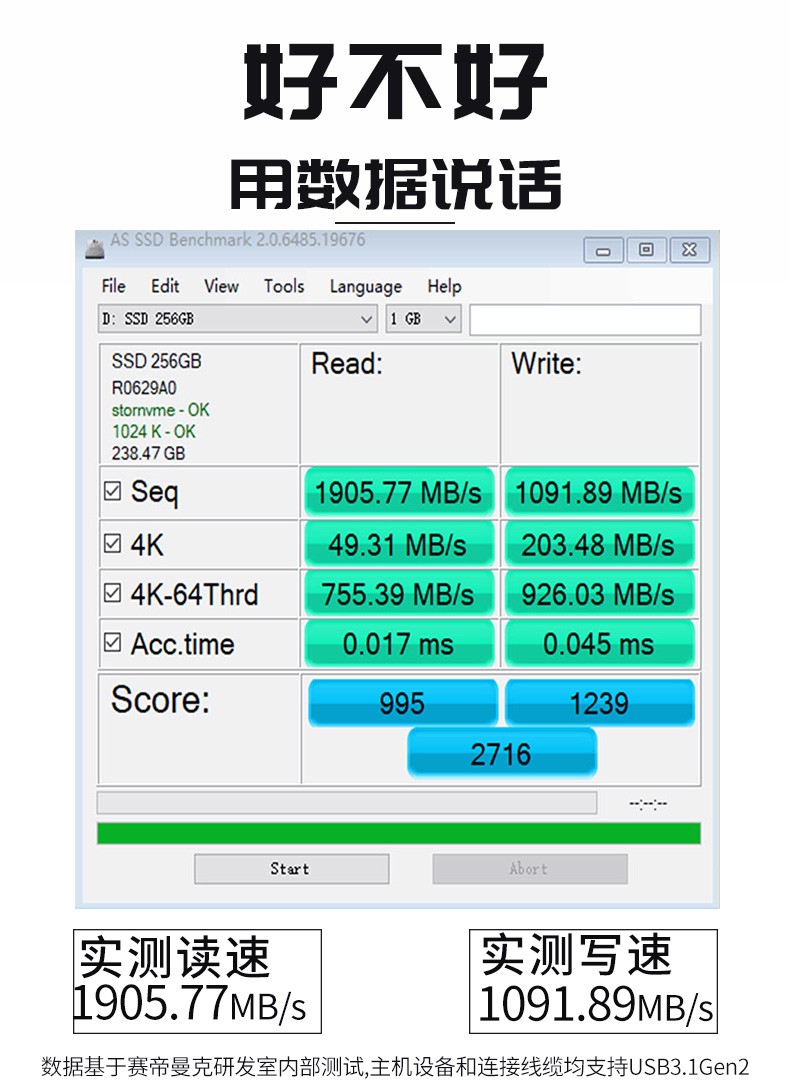Click the empty text field beside size dropdown

(585, 320)
